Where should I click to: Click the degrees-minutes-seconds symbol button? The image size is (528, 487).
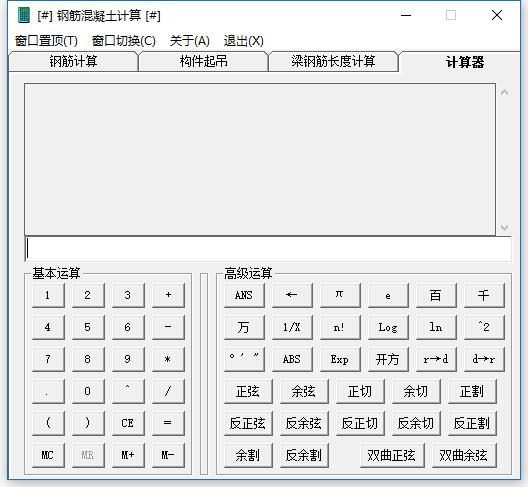(x=244, y=359)
